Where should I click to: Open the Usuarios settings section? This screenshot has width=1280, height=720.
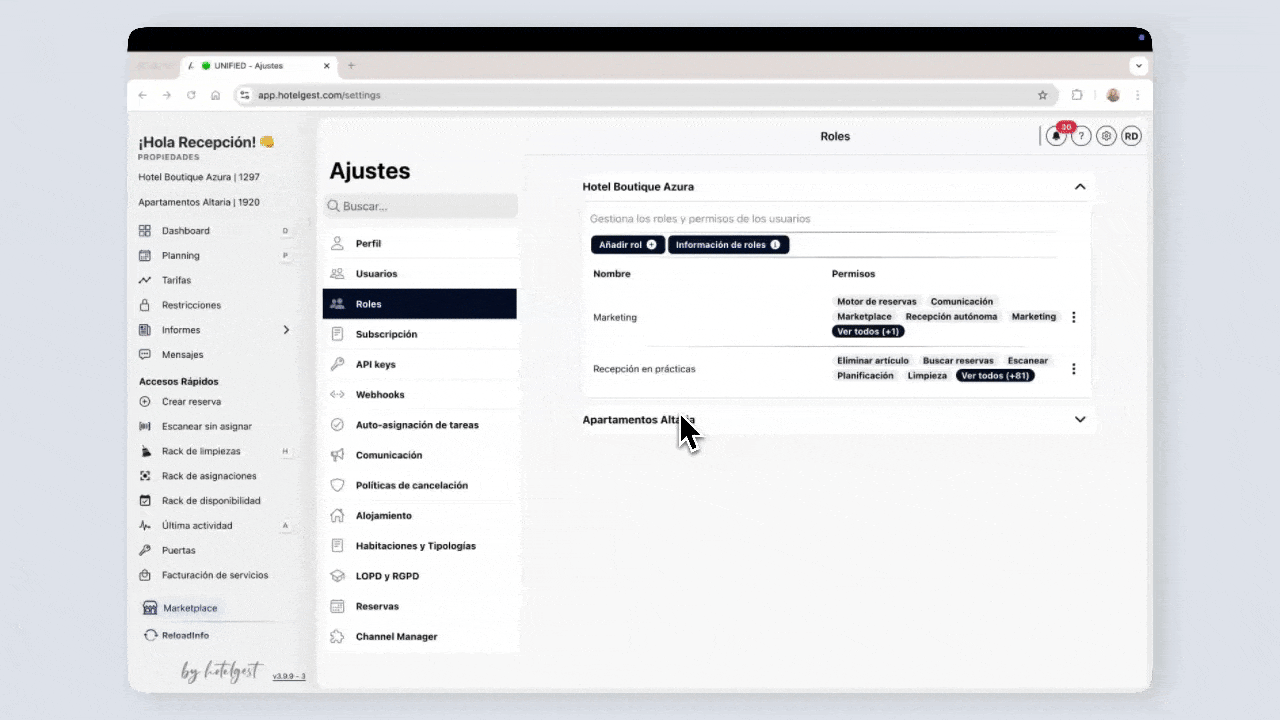click(376, 274)
